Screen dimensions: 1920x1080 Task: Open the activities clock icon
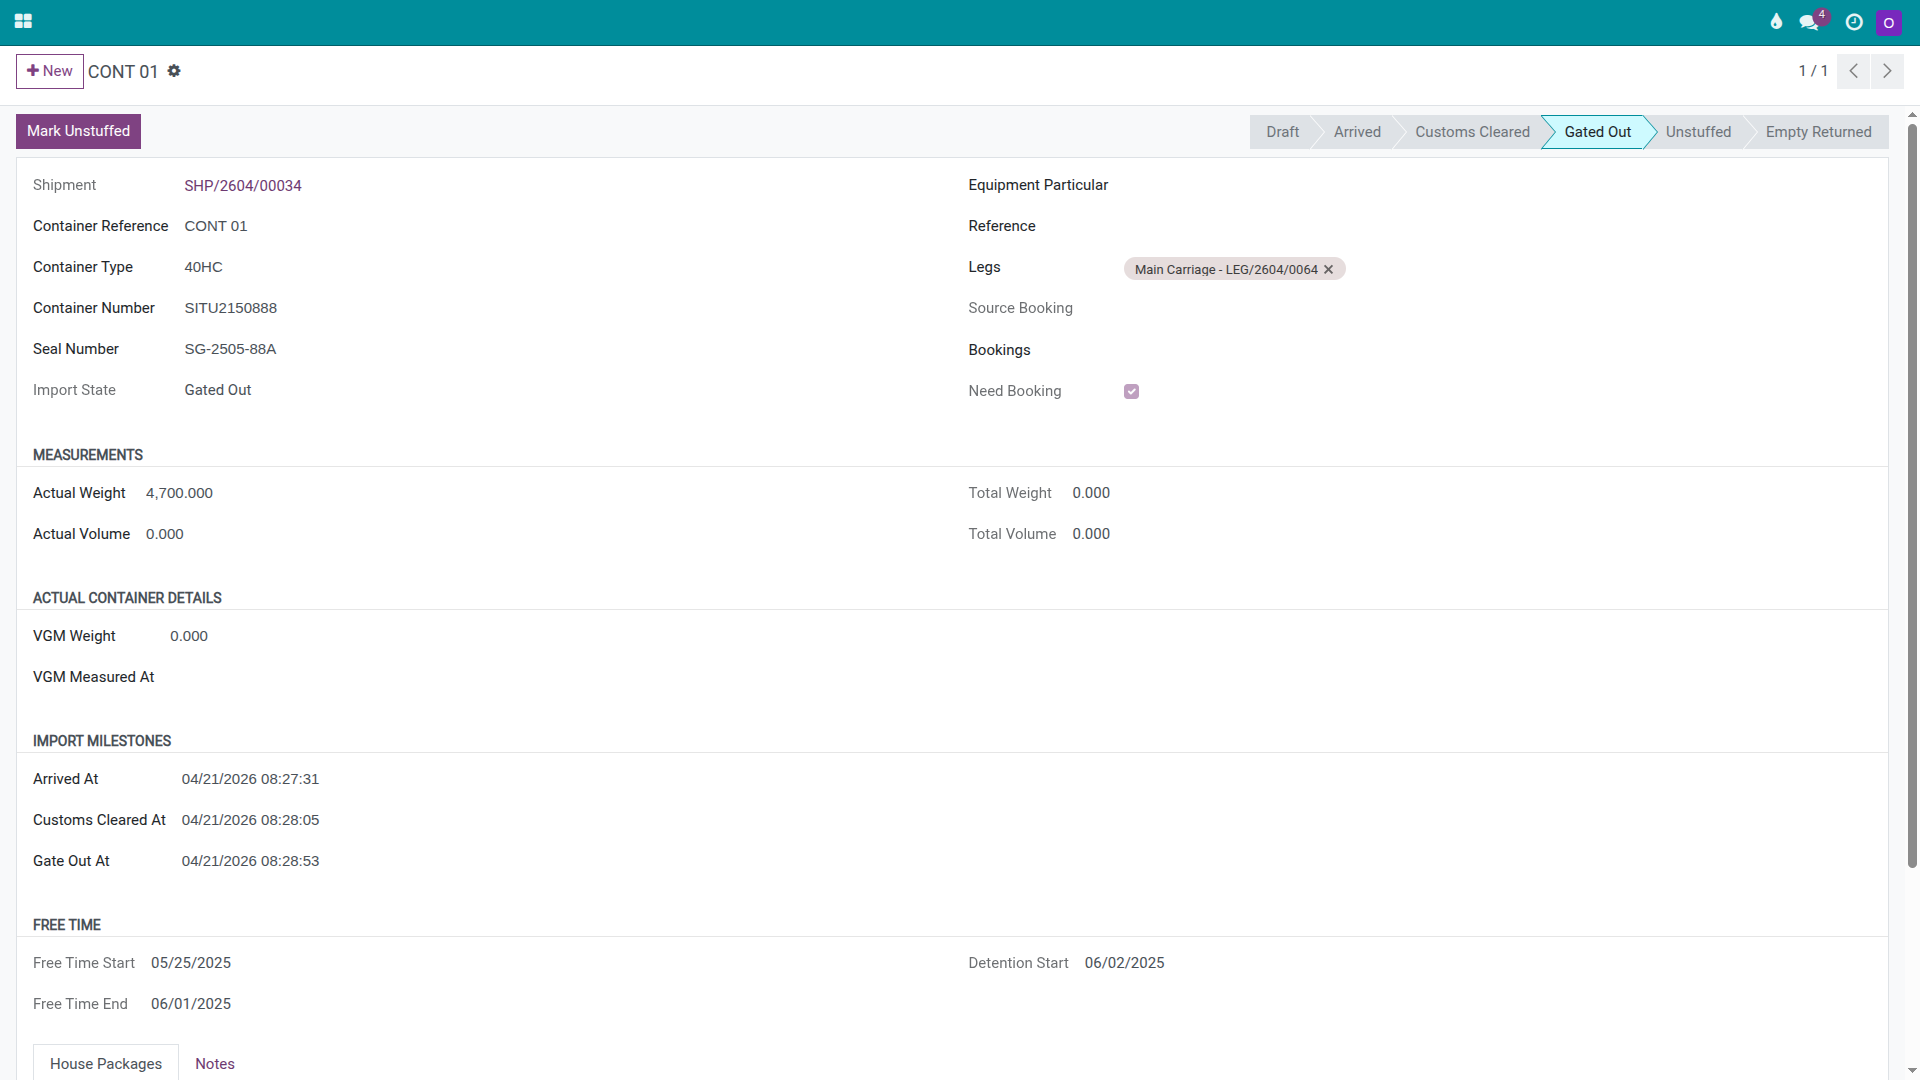coord(1854,21)
